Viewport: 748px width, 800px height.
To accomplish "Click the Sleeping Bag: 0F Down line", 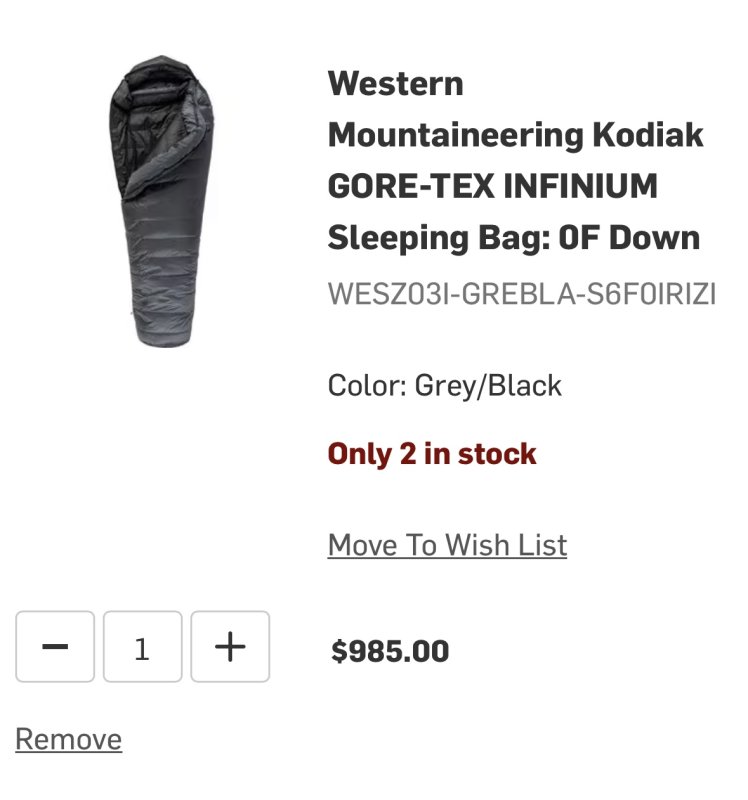I will [x=513, y=238].
